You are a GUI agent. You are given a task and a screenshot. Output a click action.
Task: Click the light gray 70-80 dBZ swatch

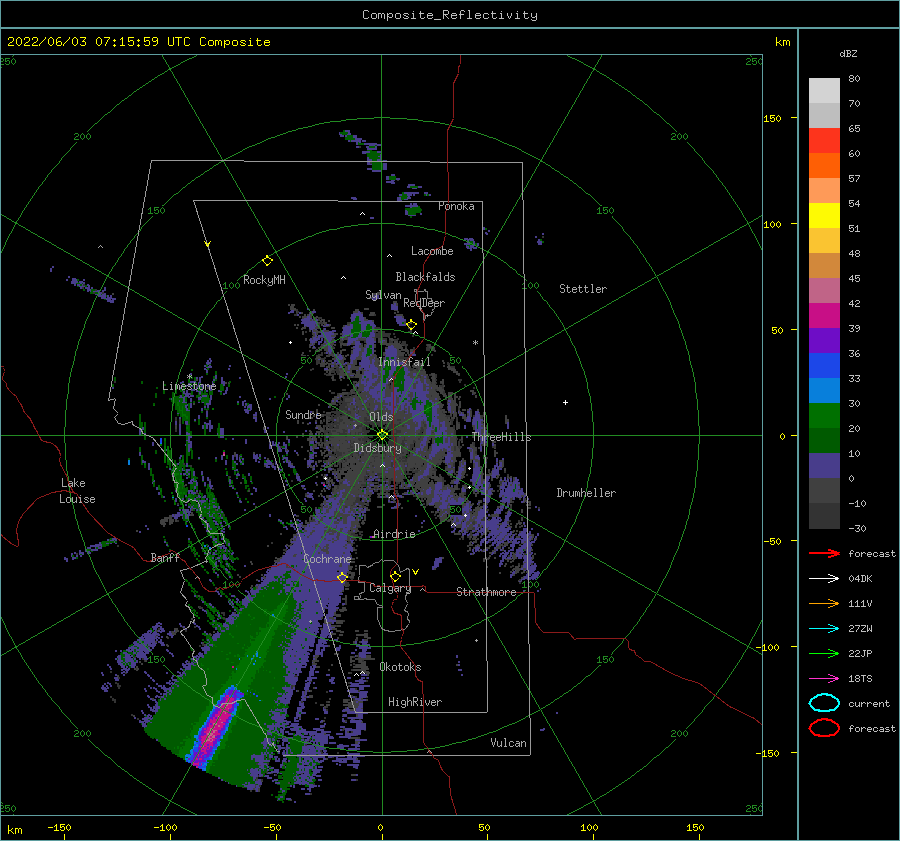[824, 90]
